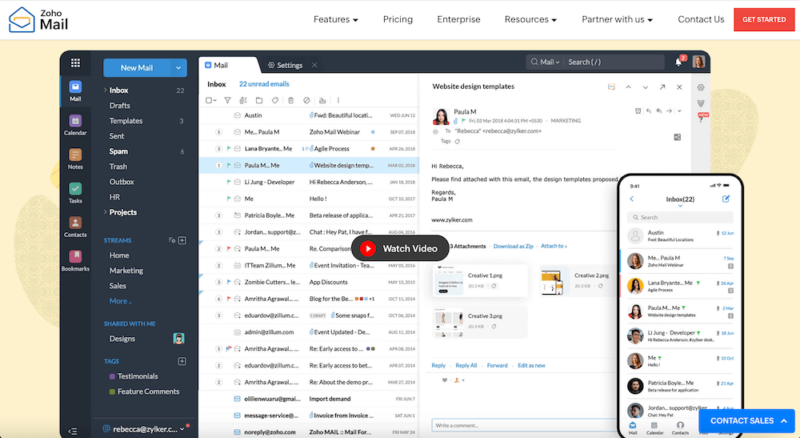The width and height of the screenshot is (800, 438).
Task: Open the Calendar app in sidebar
Action: tap(75, 125)
